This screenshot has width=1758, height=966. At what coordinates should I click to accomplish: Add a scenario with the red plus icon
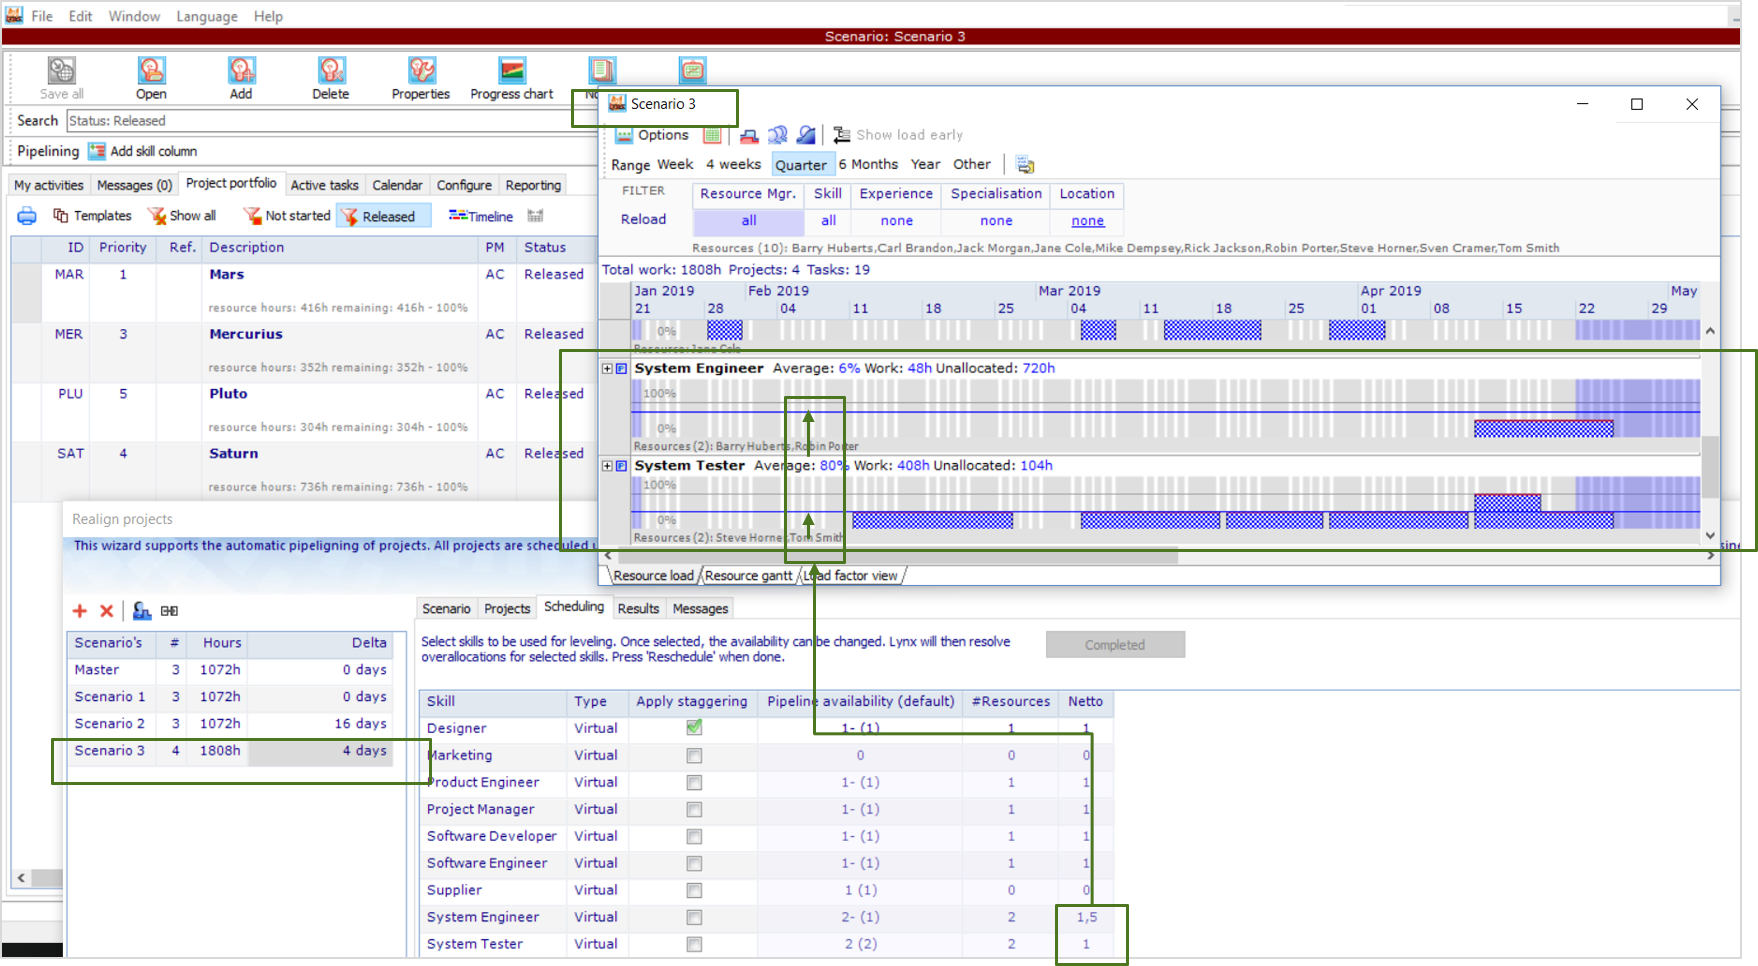[80, 611]
